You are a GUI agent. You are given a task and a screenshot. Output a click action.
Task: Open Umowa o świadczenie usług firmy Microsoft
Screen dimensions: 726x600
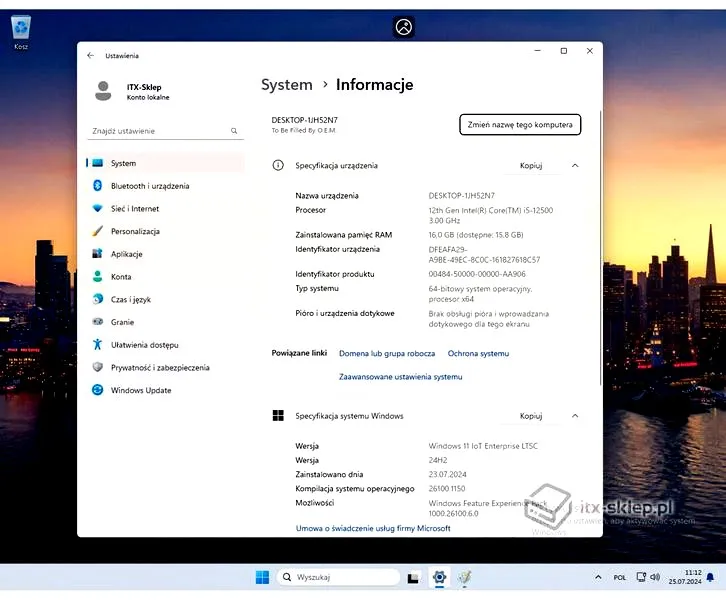pos(373,528)
